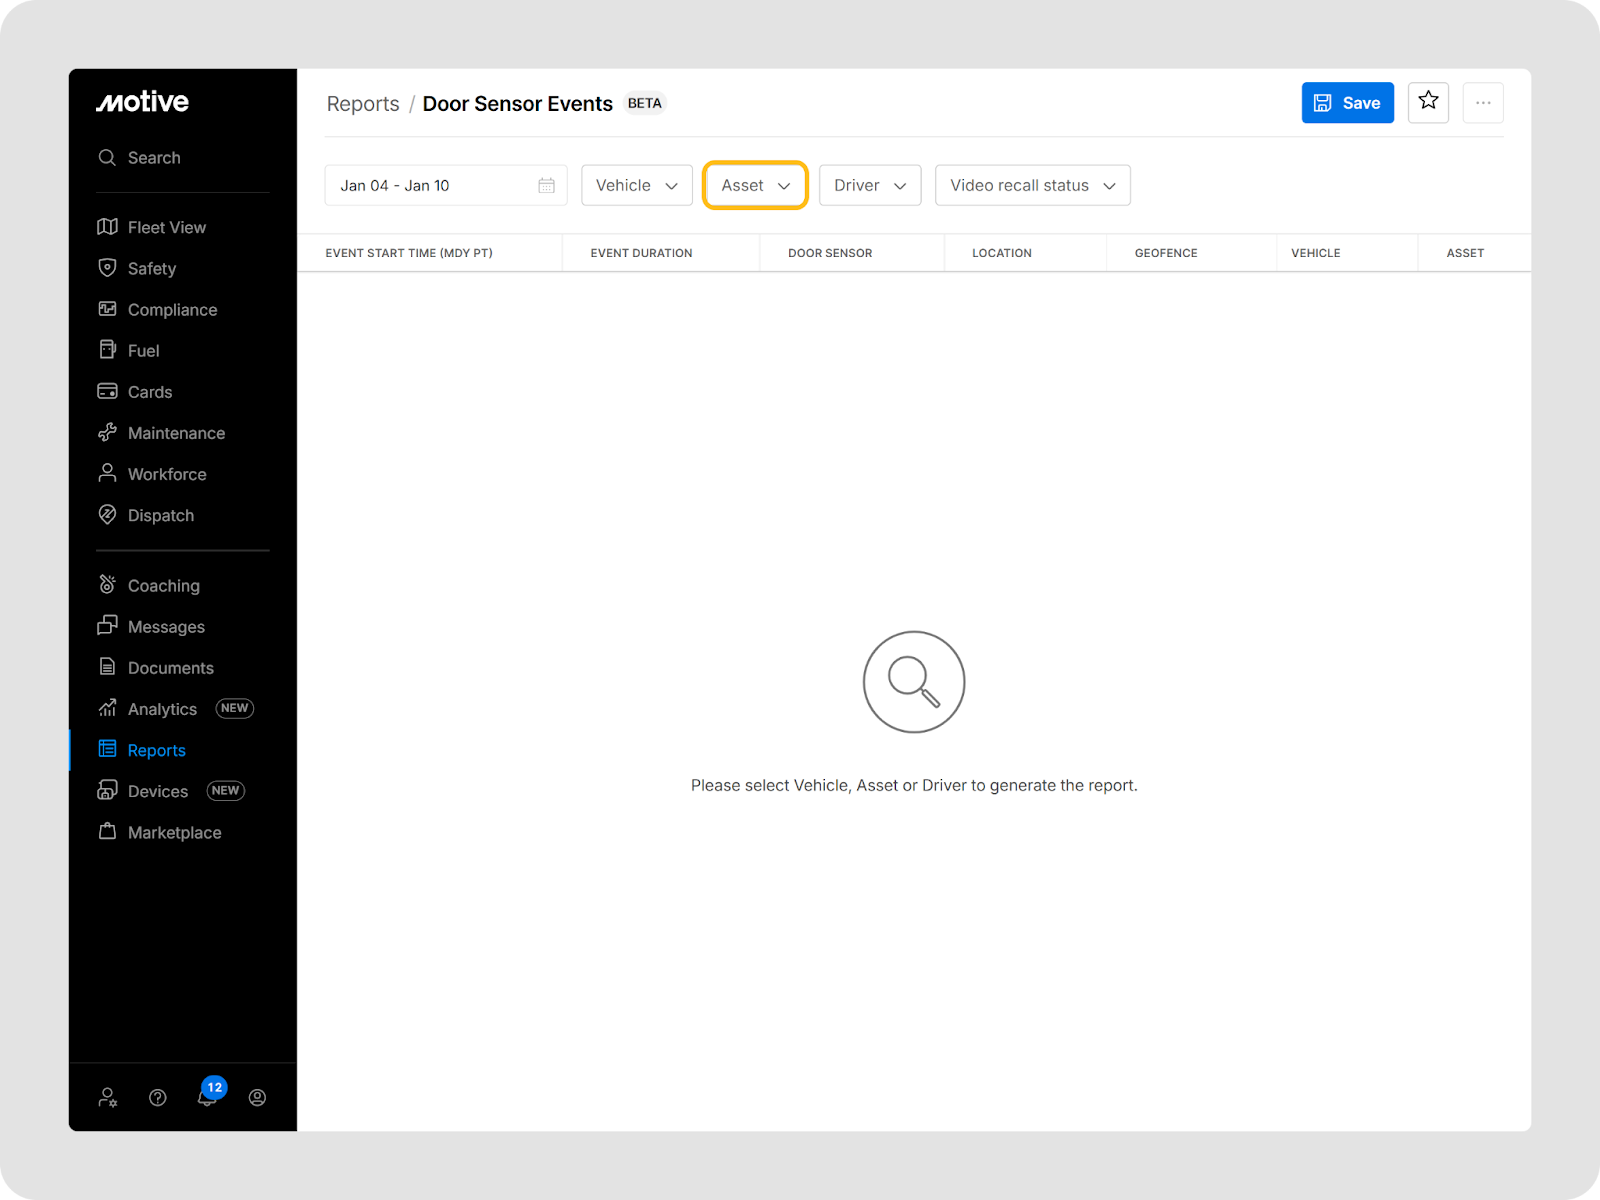Click the star favorite icon
Image resolution: width=1600 pixels, height=1200 pixels.
tap(1428, 102)
